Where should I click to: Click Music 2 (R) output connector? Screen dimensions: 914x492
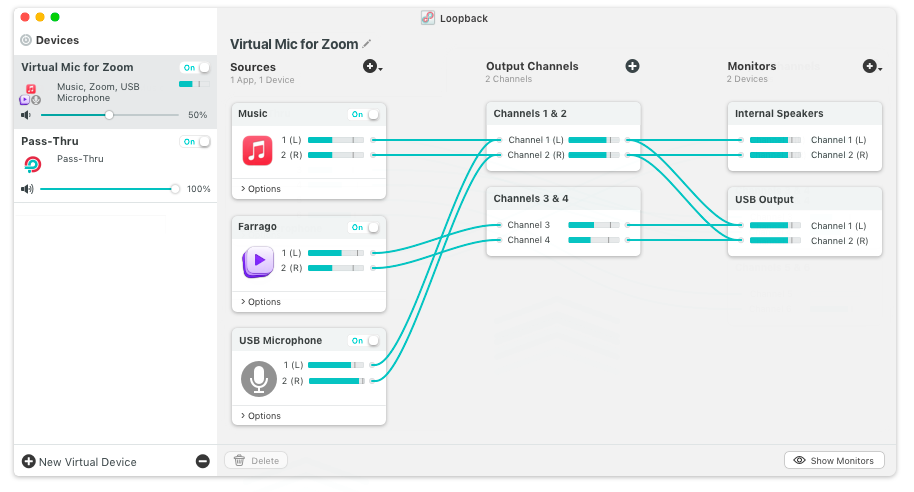373,155
